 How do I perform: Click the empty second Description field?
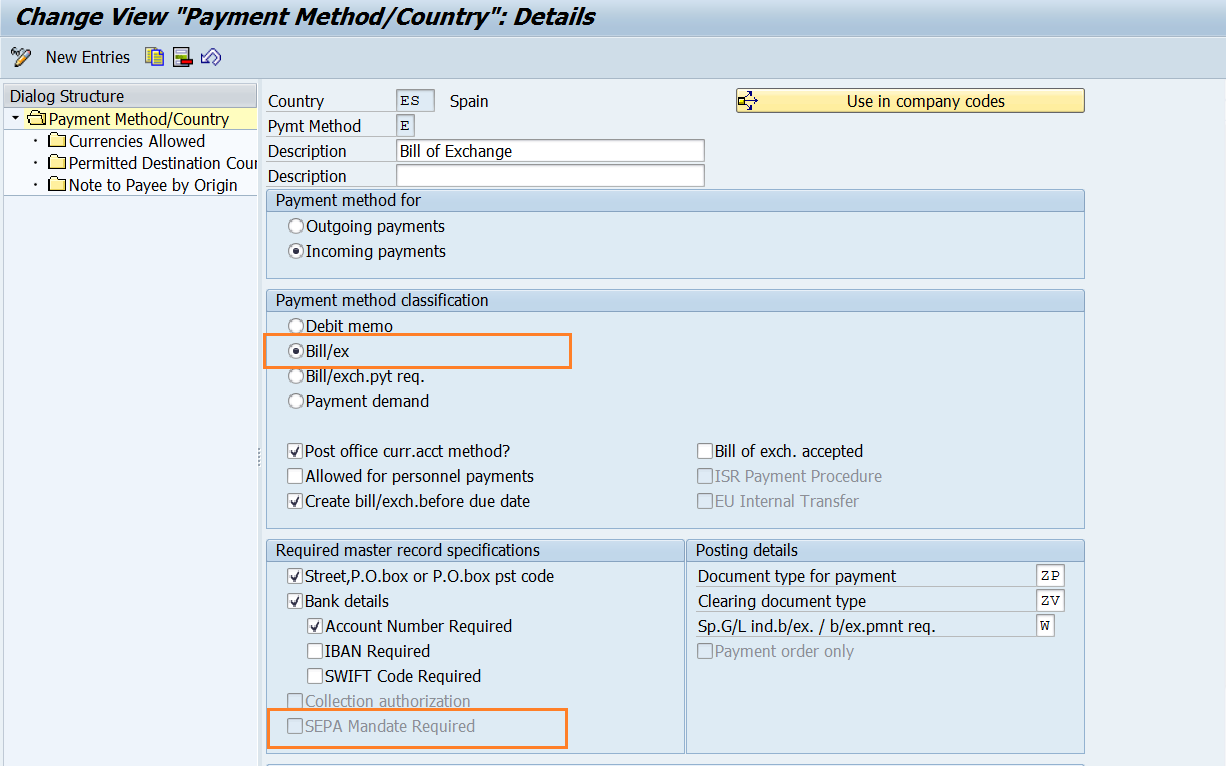pyautogui.click(x=550, y=176)
